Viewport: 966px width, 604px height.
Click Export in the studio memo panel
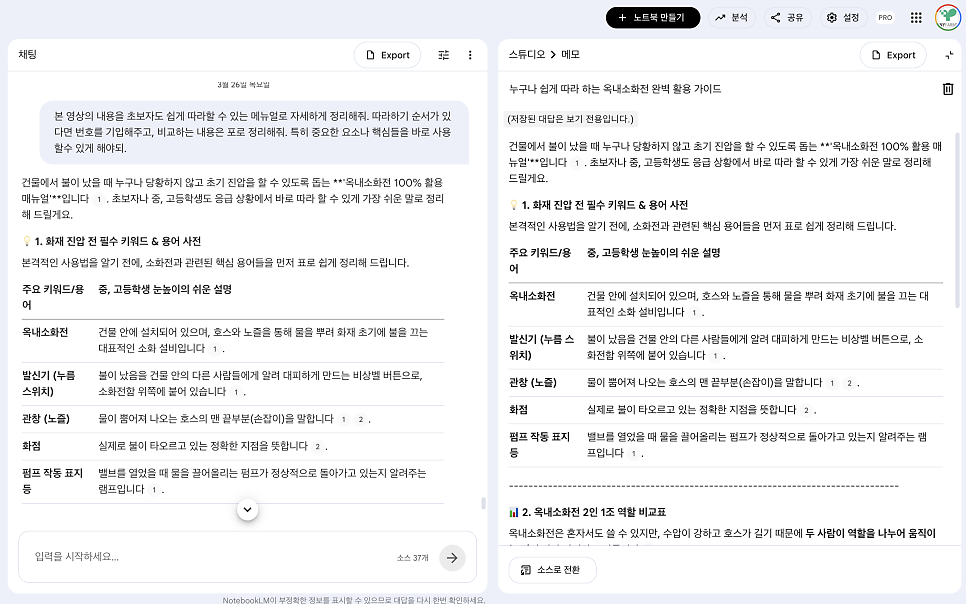tap(893, 55)
